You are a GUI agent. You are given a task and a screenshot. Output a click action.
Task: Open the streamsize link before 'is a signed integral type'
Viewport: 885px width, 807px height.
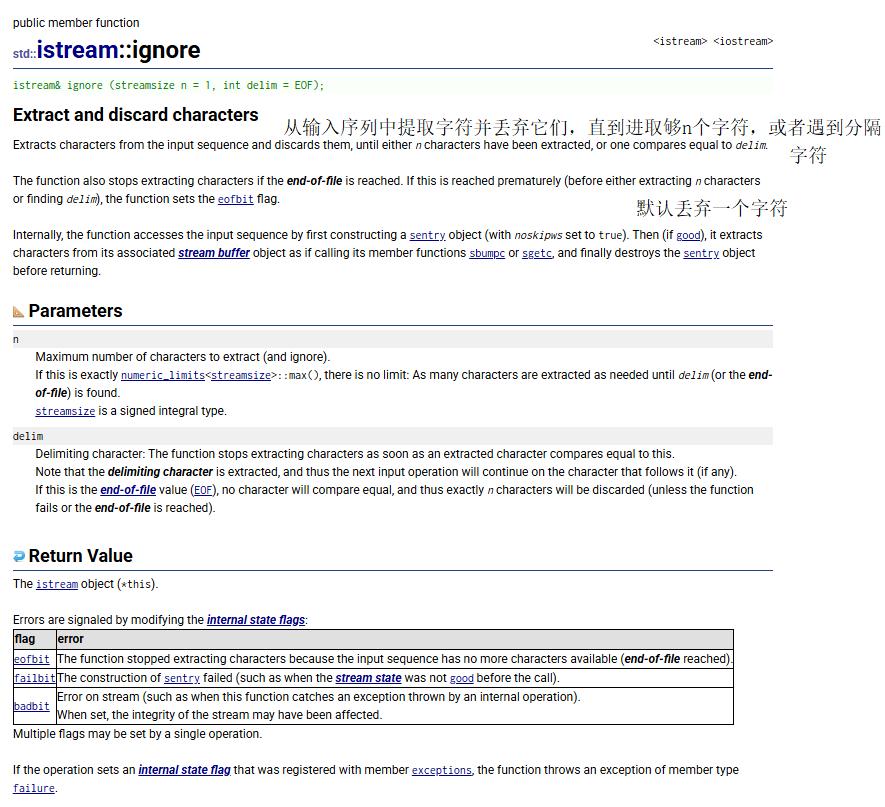[x=65, y=411]
